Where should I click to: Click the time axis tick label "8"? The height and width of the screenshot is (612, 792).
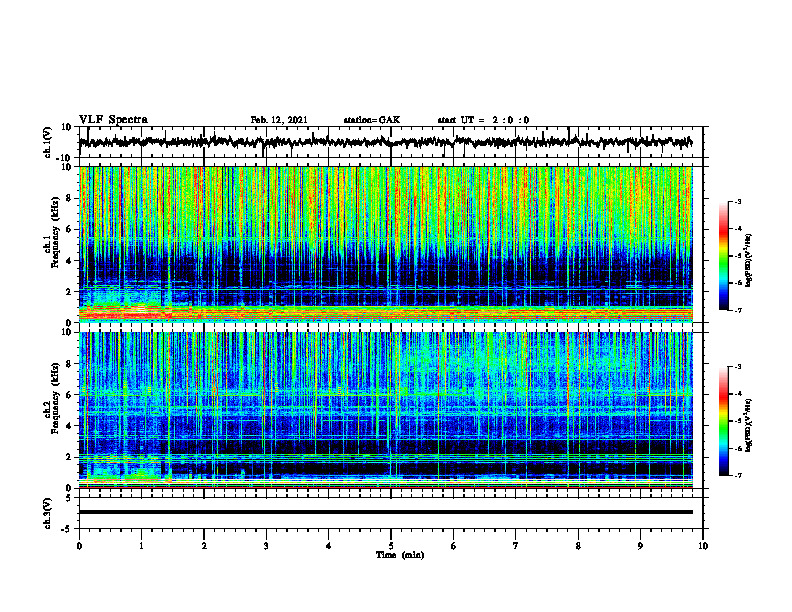pyautogui.click(x=578, y=546)
